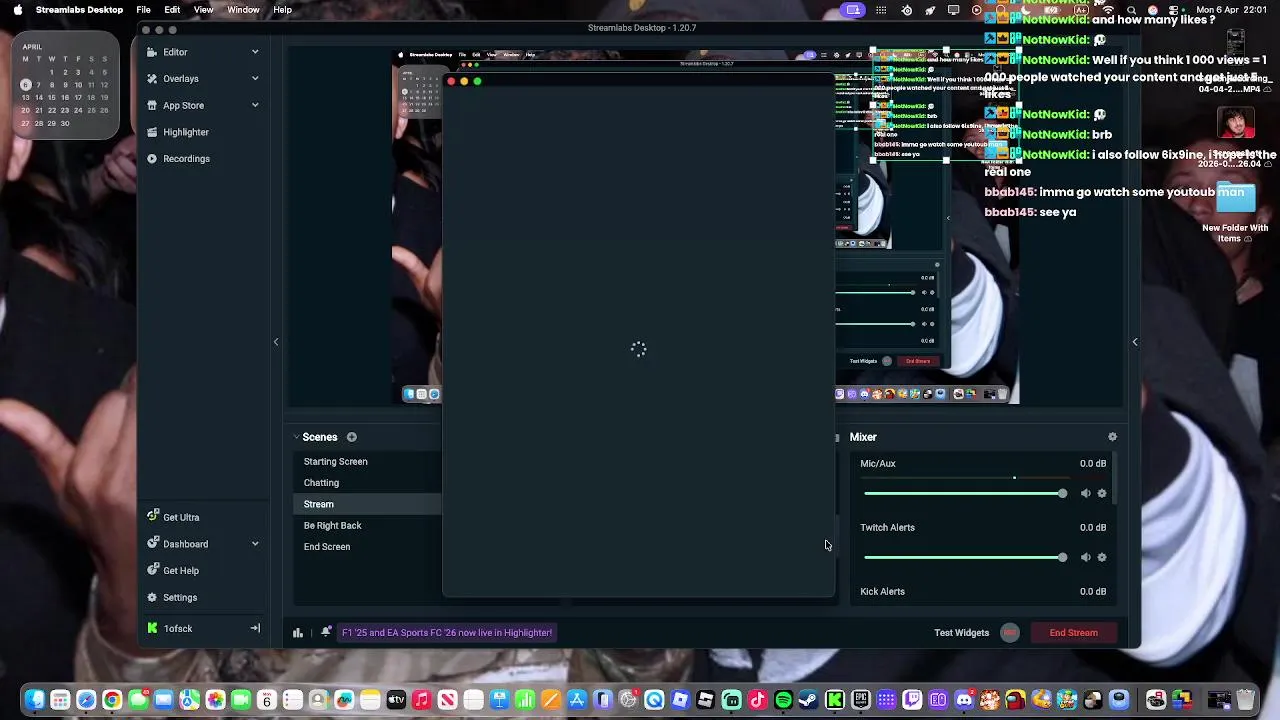The width and height of the screenshot is (1280, 720).
Task: Collapse the Scenes panel disclosure arrow
Action: (296, 437)
